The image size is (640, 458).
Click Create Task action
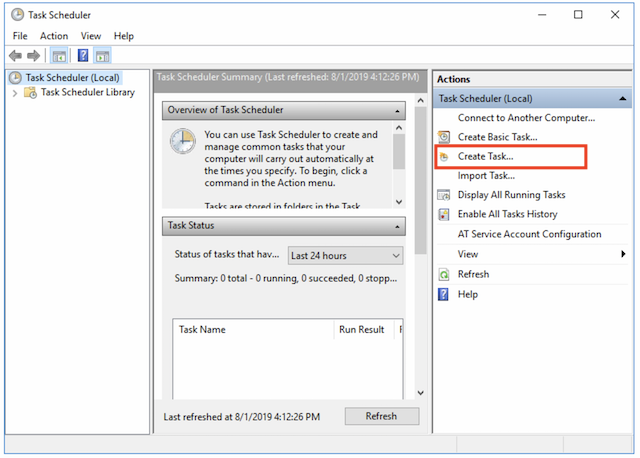pyautogui.click(x=485, y=156)
